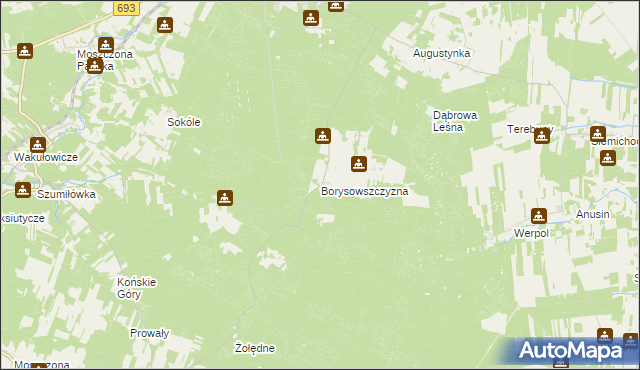Click the road 693 shield
Screen dimensions: 640x370
pos(126,8)
